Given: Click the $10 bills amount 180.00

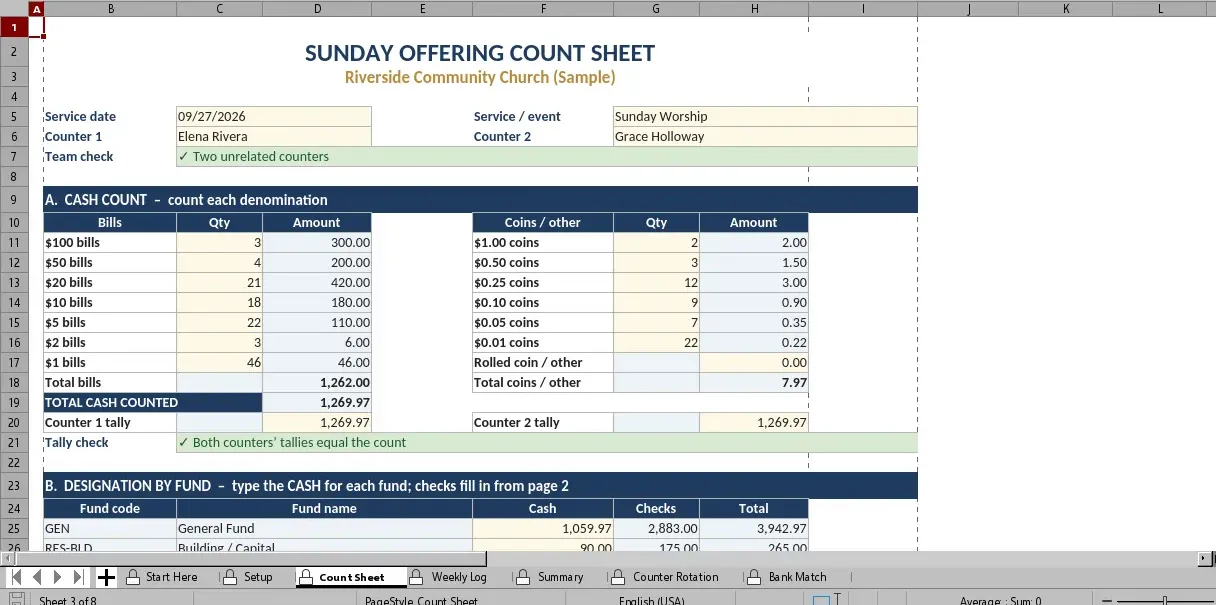Looking at the screenshot, I should [x=317, y=303].
